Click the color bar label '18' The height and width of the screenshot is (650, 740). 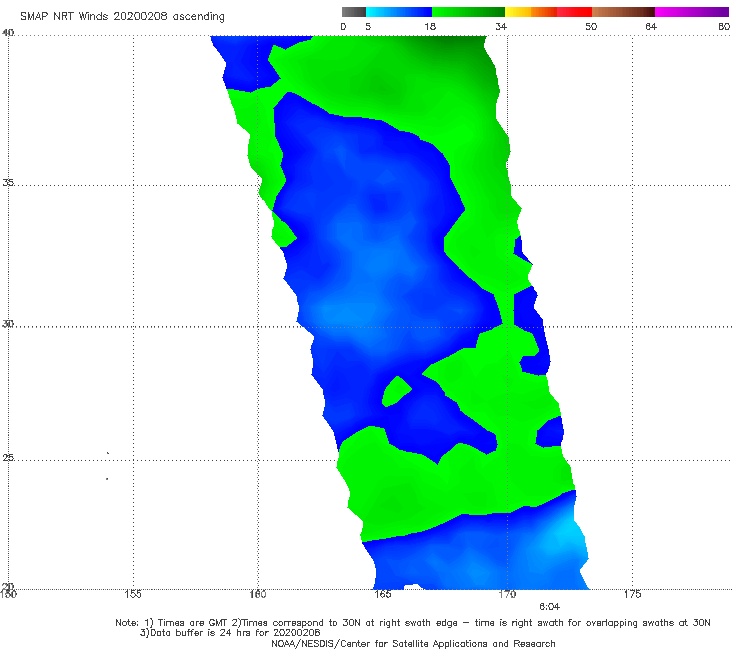pos(430,27)
